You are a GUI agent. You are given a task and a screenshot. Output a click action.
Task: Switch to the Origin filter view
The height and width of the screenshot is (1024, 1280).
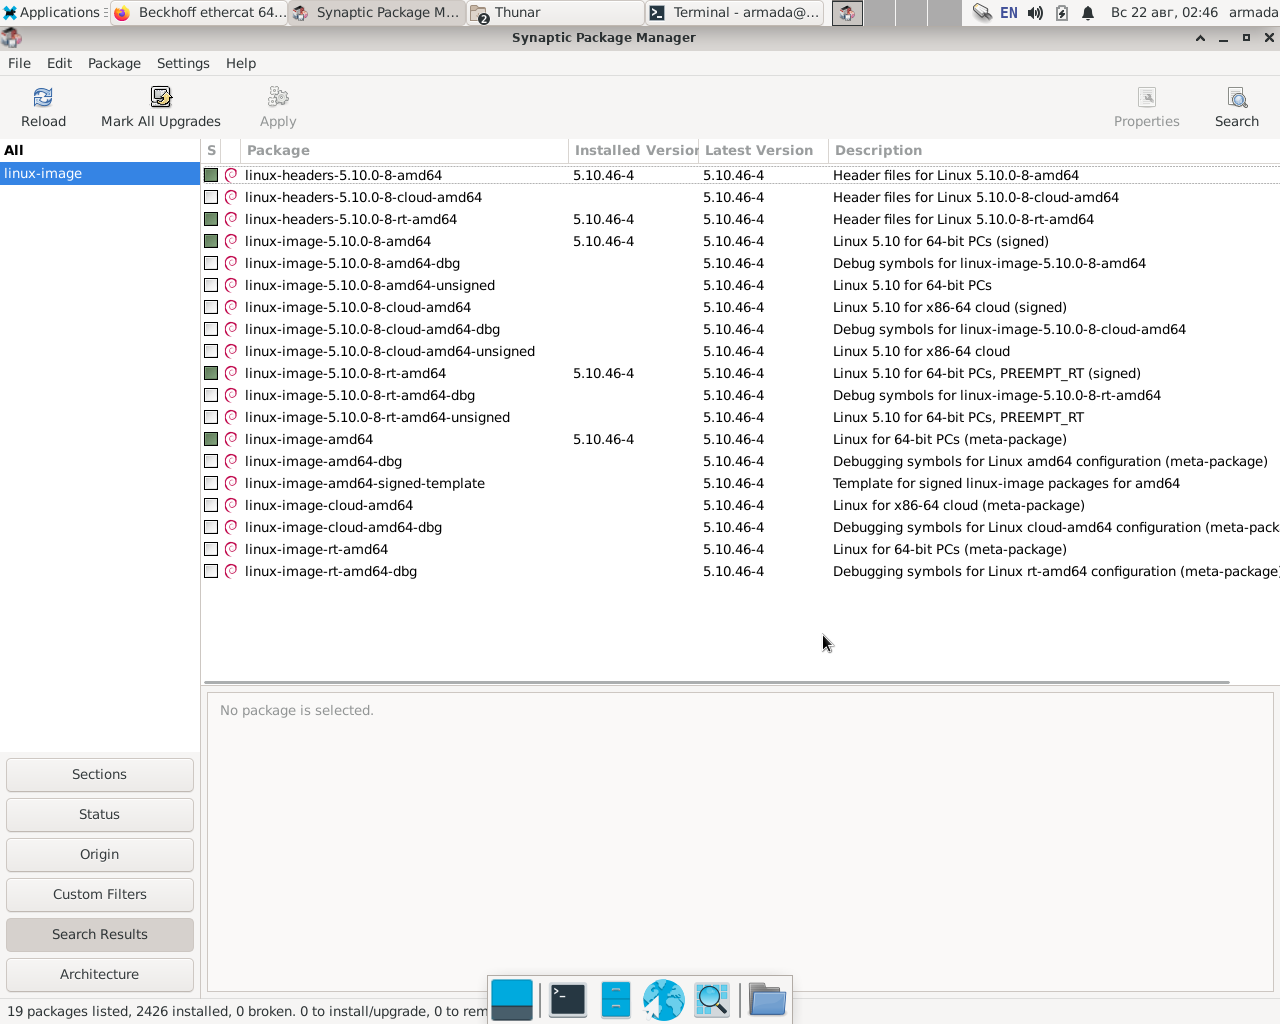tap(100, 855)
